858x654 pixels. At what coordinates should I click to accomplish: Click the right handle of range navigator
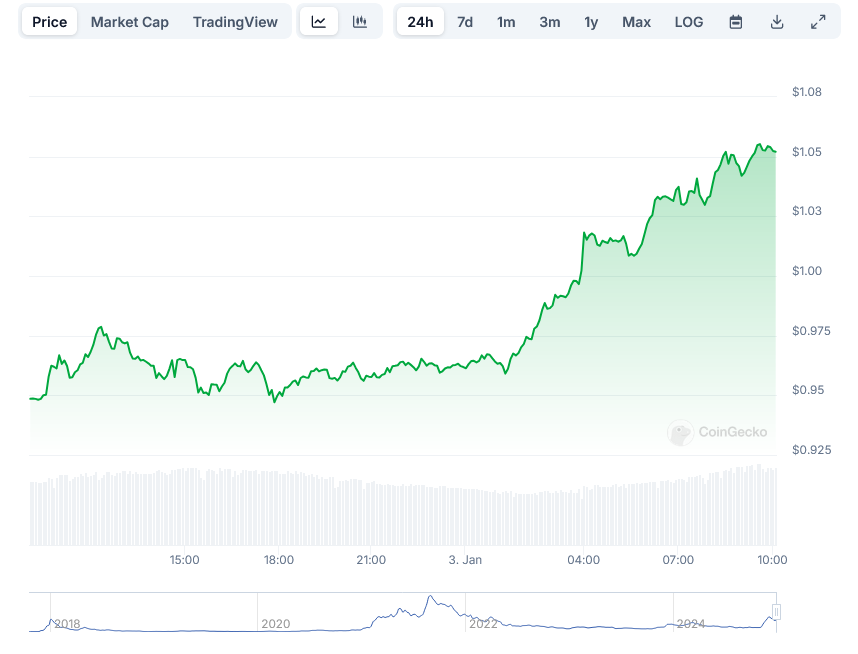(776, 612)
